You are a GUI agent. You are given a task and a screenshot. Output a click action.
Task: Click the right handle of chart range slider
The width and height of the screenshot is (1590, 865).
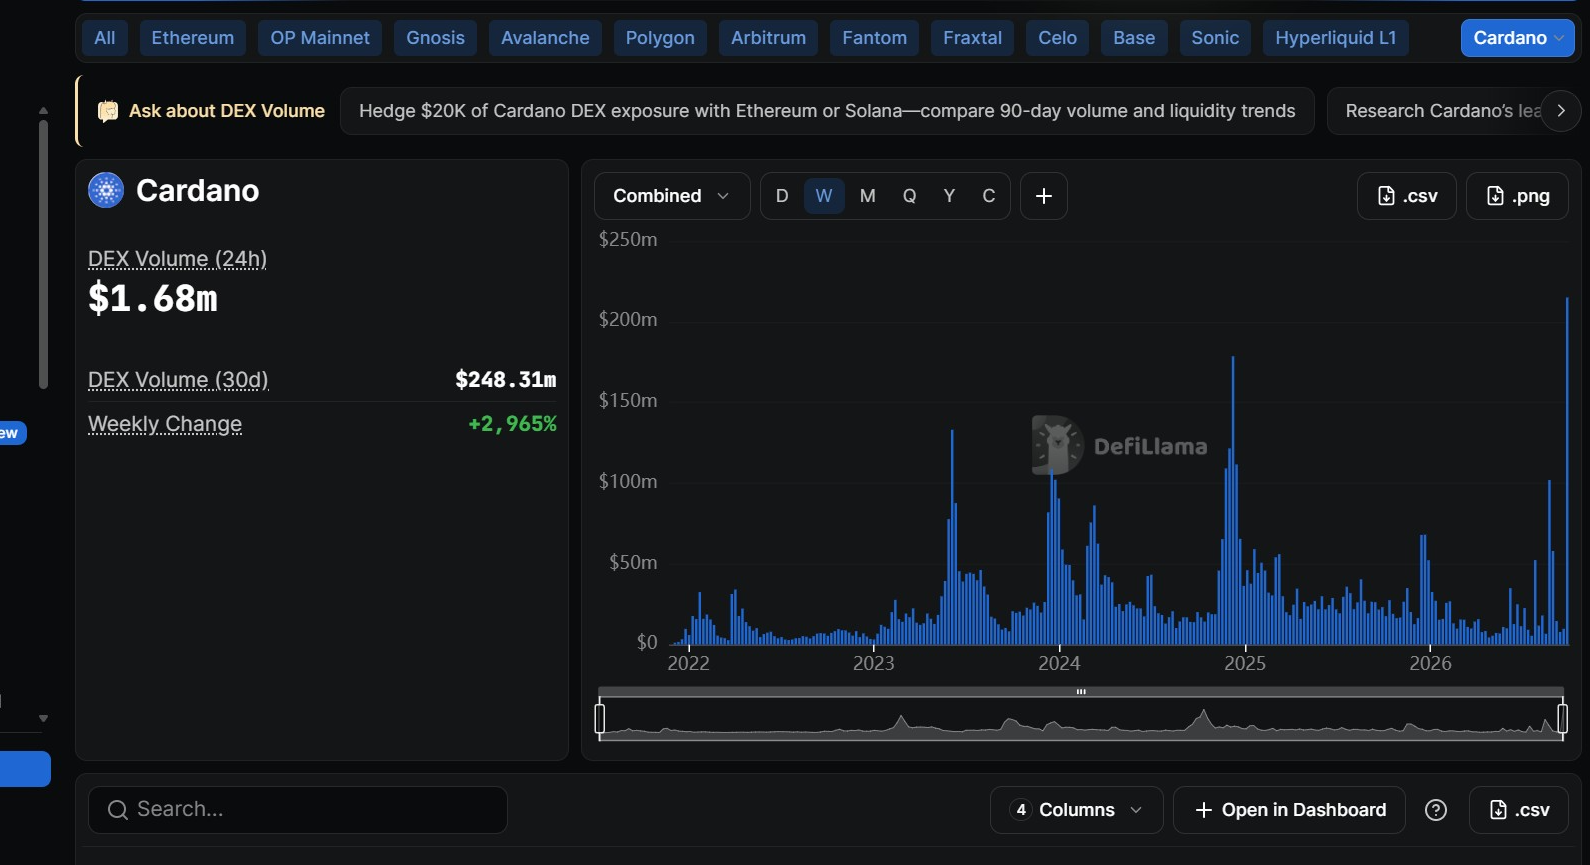(x=1563, y=718)
